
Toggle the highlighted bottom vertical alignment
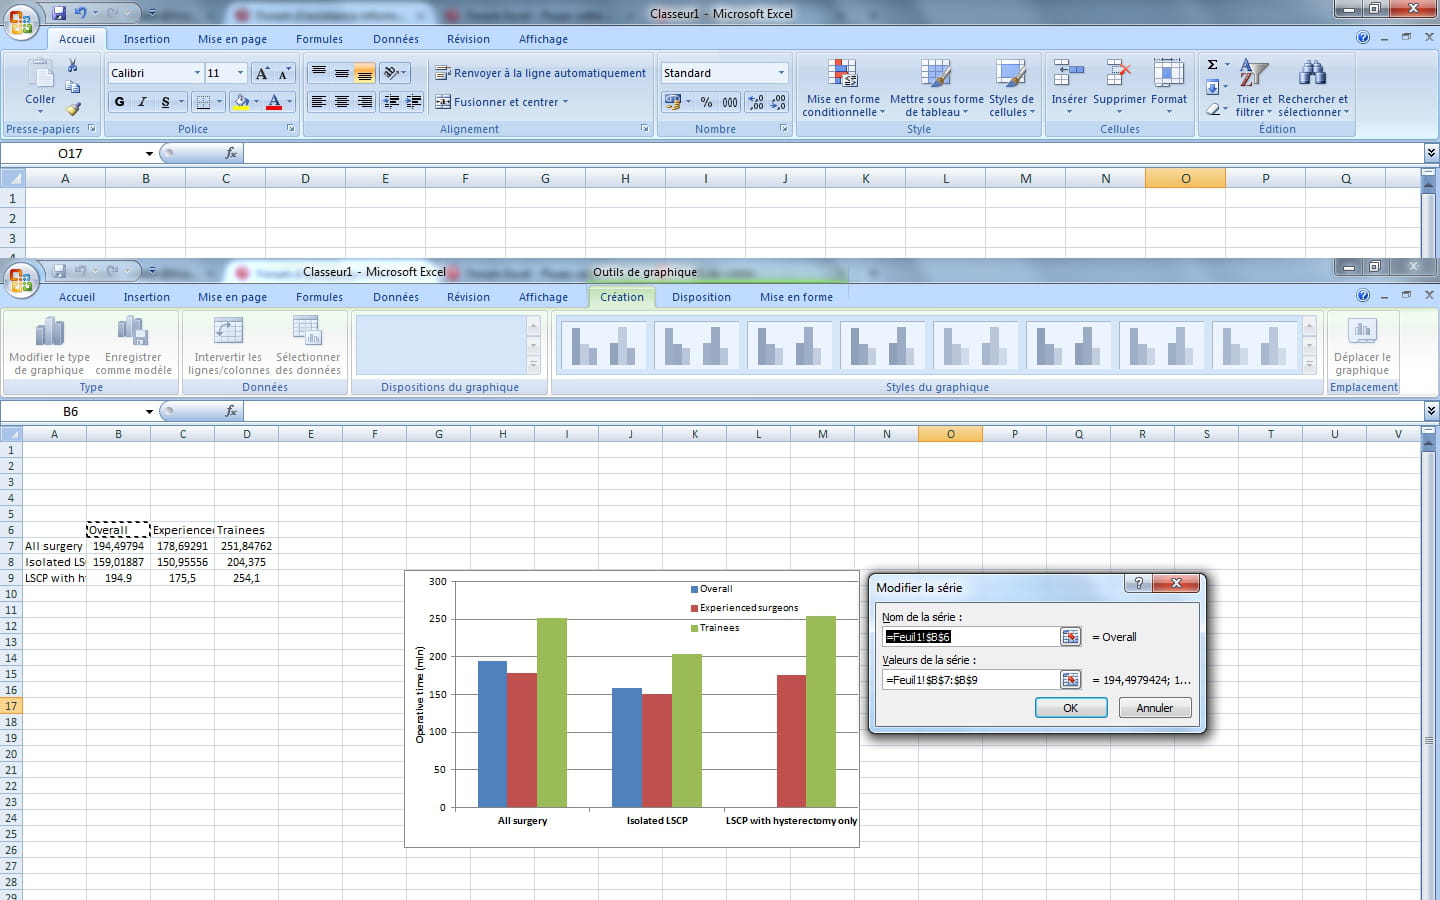click(x=364, y=73)
